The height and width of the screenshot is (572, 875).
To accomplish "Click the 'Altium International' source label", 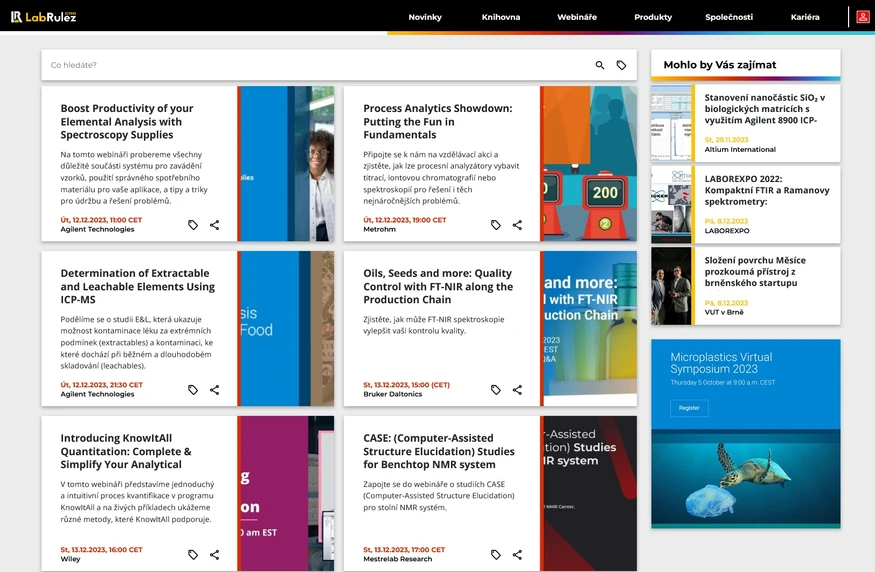I will (x=740, y=150).
